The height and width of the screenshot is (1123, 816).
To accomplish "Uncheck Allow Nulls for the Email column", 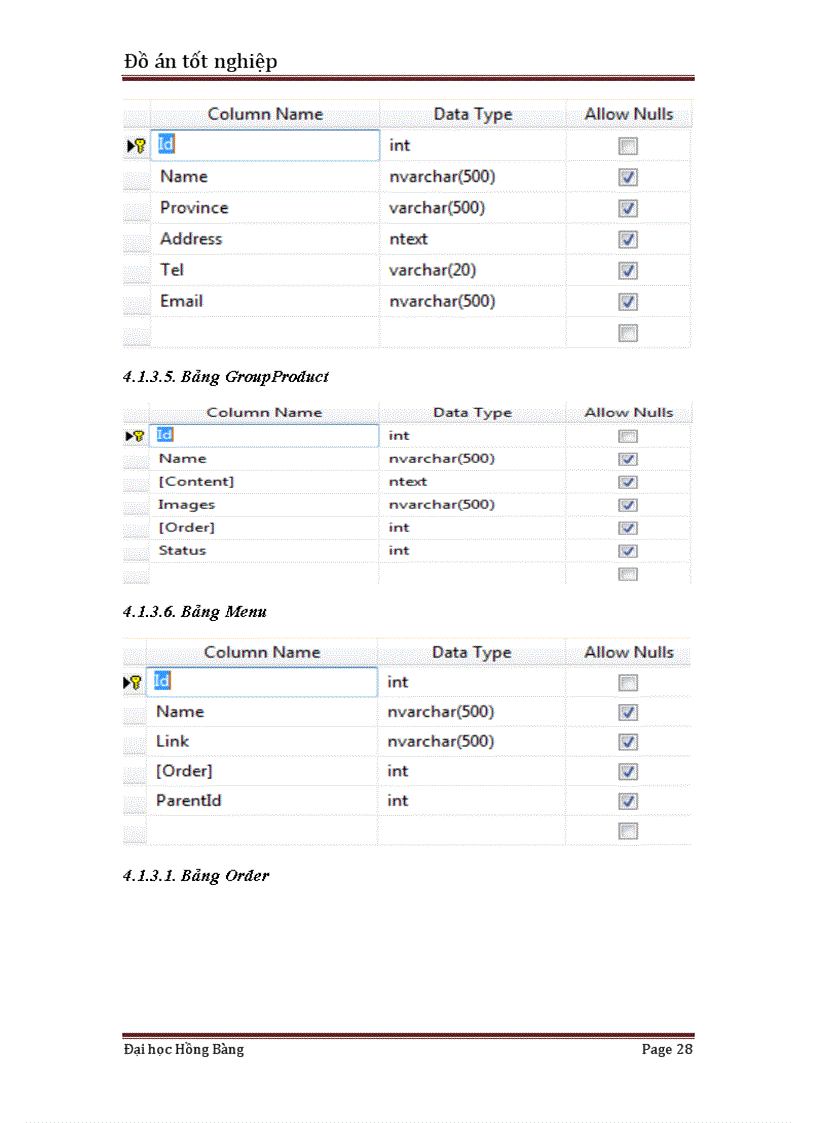I will tap(627, 301).
